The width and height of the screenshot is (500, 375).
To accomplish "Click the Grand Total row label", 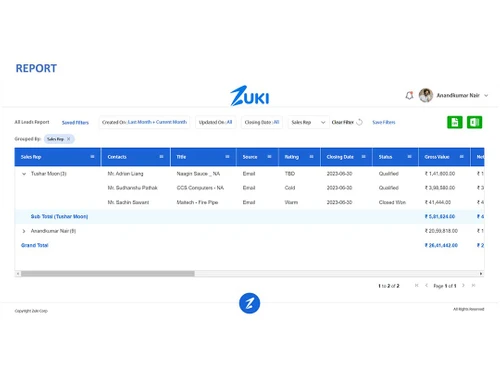I will point(35,245).
